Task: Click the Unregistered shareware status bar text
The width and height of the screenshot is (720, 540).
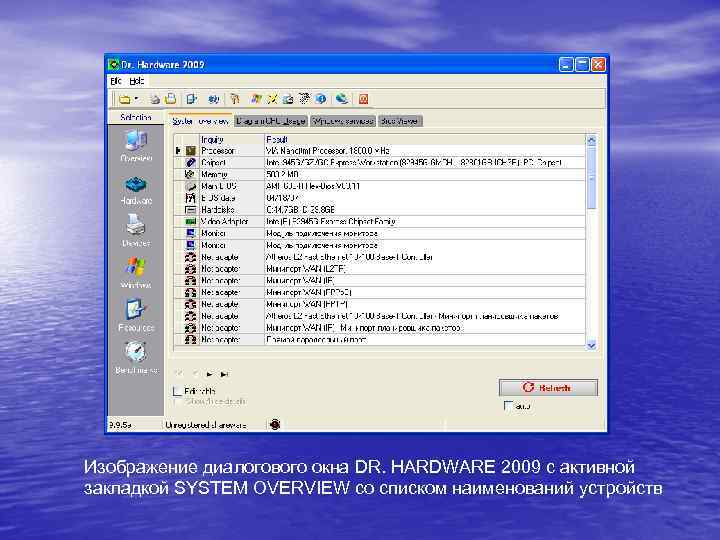Action: click(x=205, y=425)
